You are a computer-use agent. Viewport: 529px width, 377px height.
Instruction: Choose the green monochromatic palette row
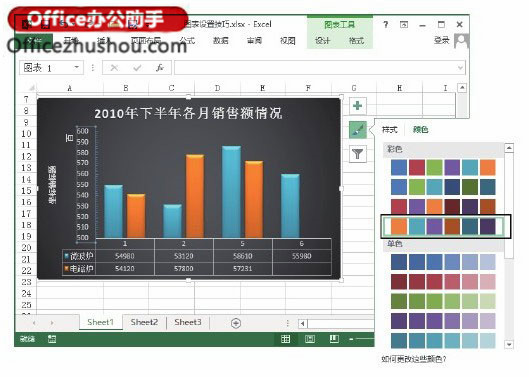click(x=443, y=301)
